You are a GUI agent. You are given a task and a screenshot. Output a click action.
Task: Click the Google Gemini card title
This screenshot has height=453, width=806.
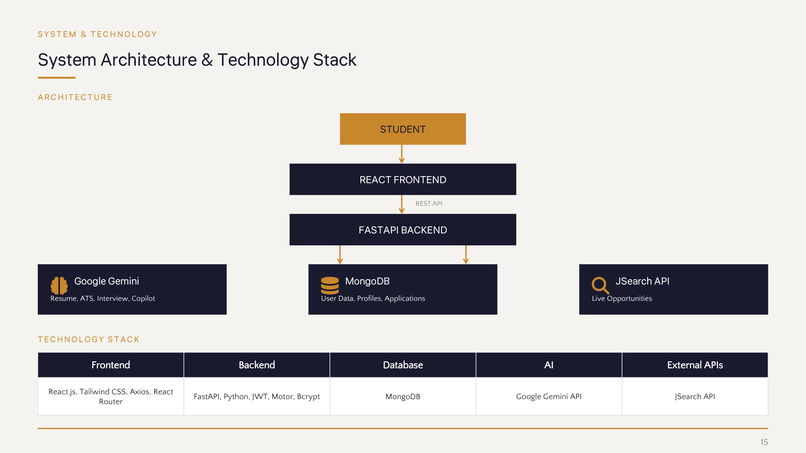point(106,281)
